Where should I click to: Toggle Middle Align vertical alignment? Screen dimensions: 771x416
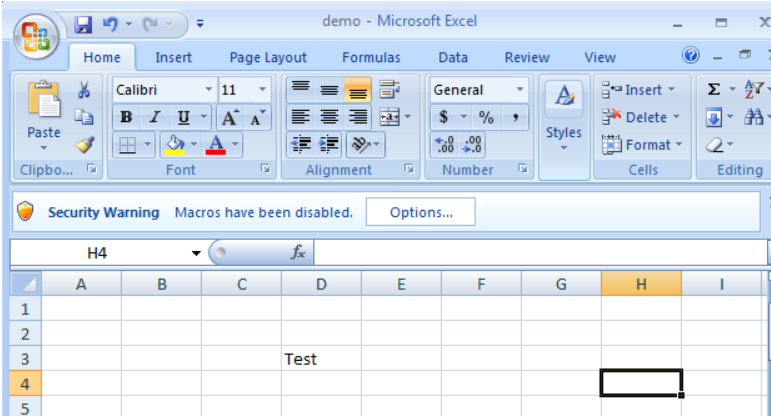329,89
